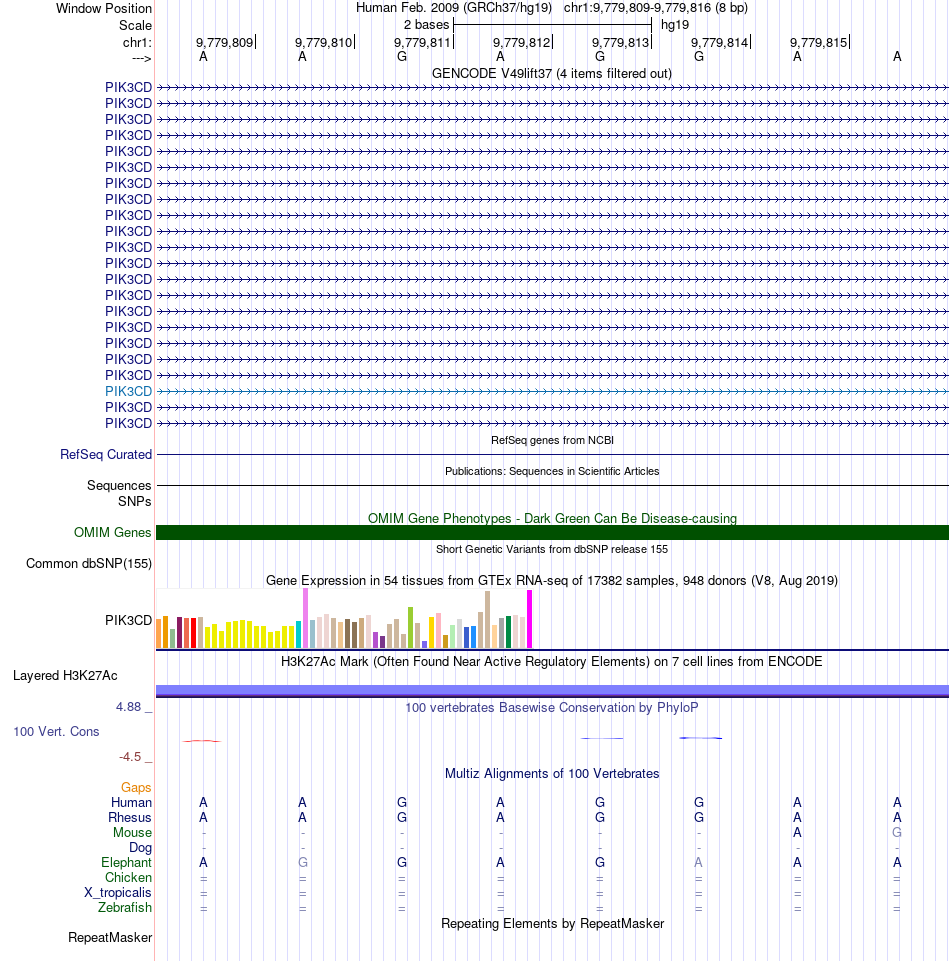Click the faded A base in Elephant row
The height and width of the screenshot is (961, 950).
(x=699, y=862)
